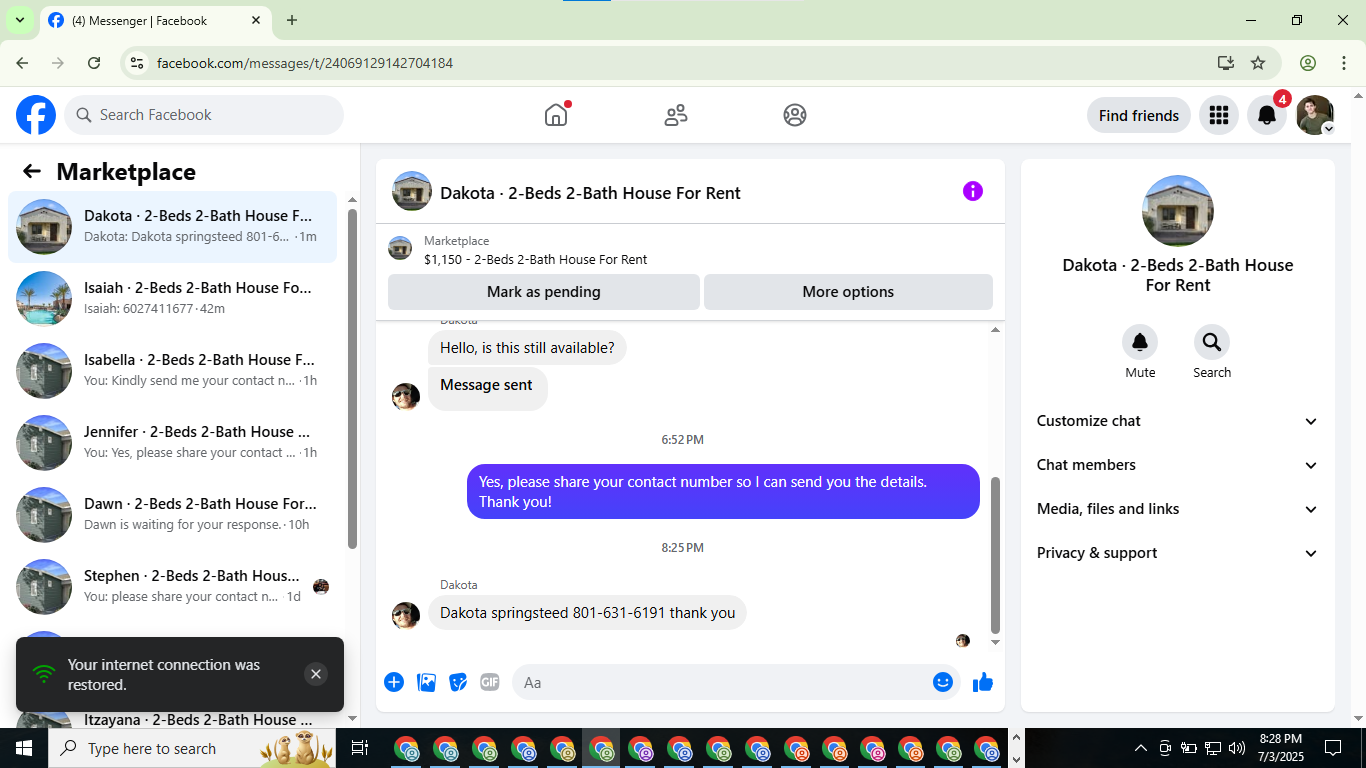Open Task View on the taskbar

[360, 748]
